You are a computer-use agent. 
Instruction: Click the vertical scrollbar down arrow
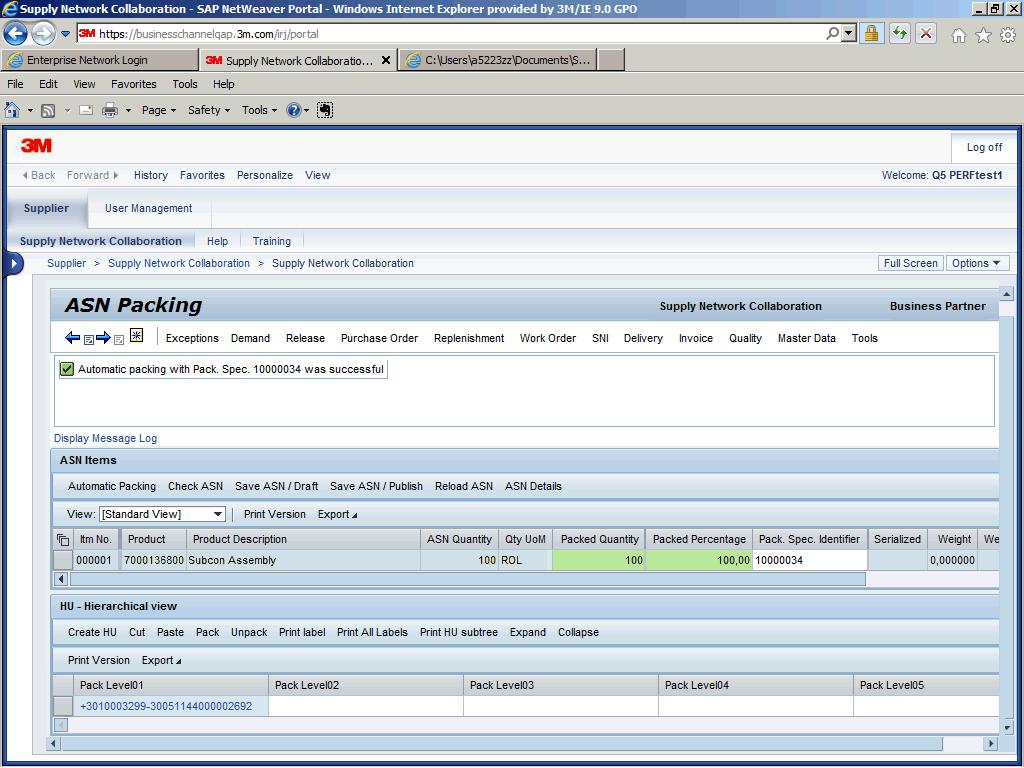(x=1006, y=726)
